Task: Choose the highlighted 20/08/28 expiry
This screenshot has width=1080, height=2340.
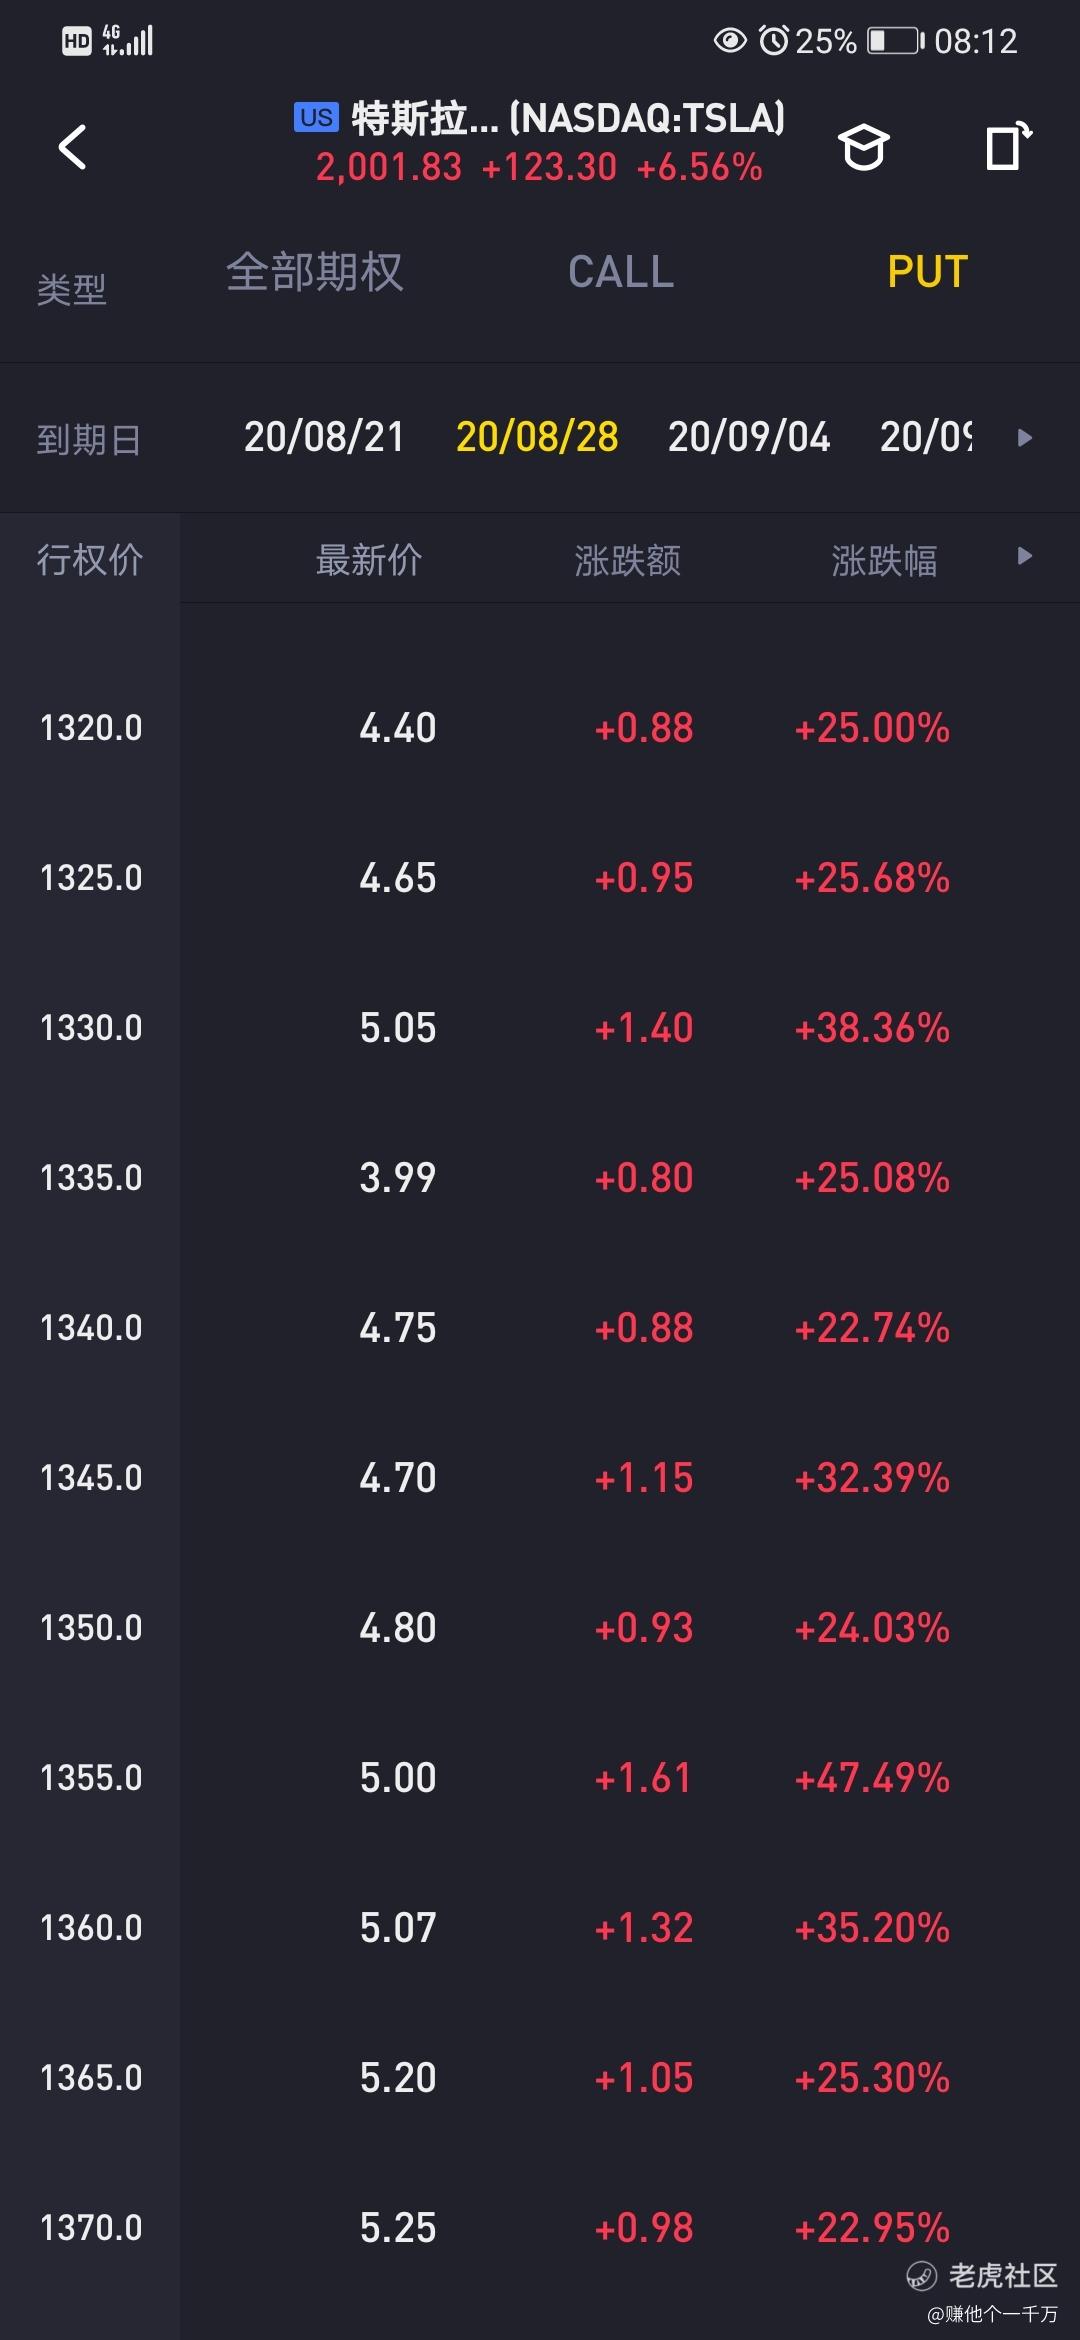Action: 537,437
